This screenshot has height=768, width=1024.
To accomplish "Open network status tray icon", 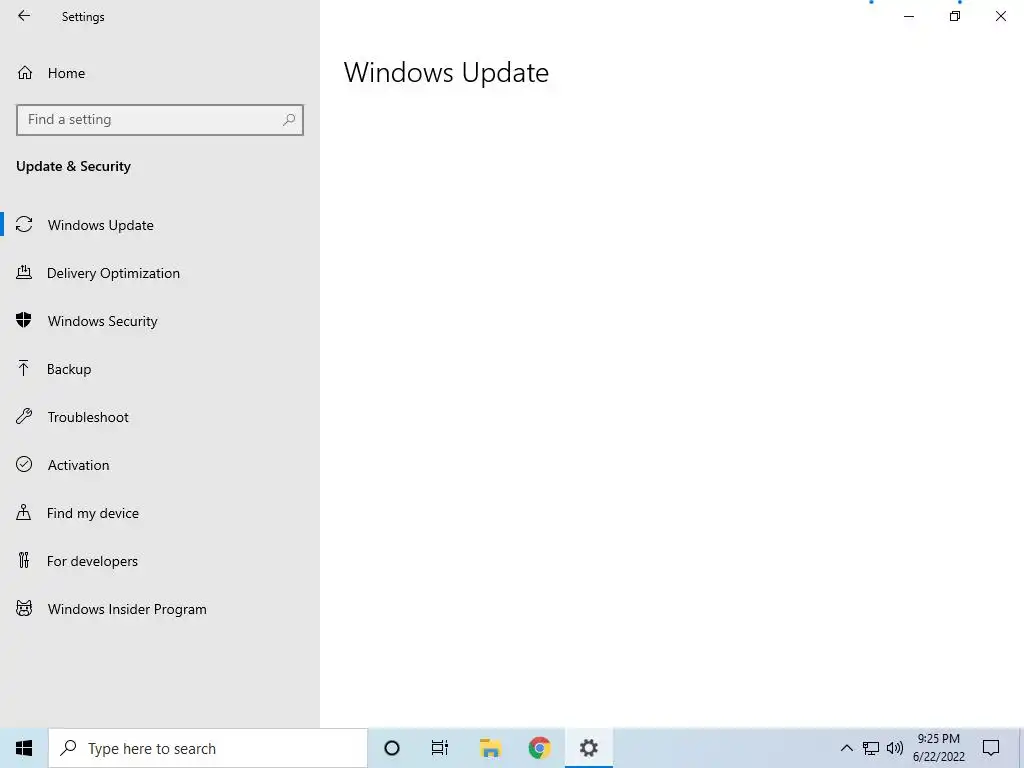I will point(871,748).
